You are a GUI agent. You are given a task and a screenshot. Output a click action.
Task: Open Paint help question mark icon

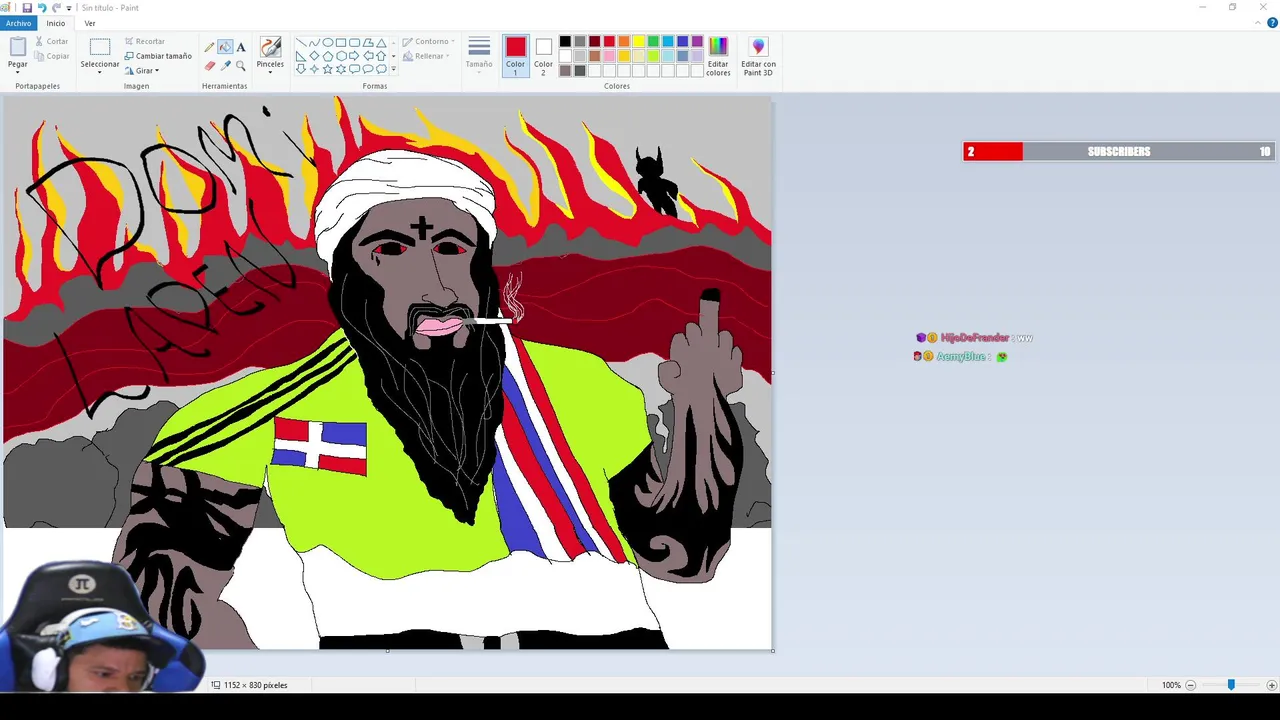tap(1272, 23)
